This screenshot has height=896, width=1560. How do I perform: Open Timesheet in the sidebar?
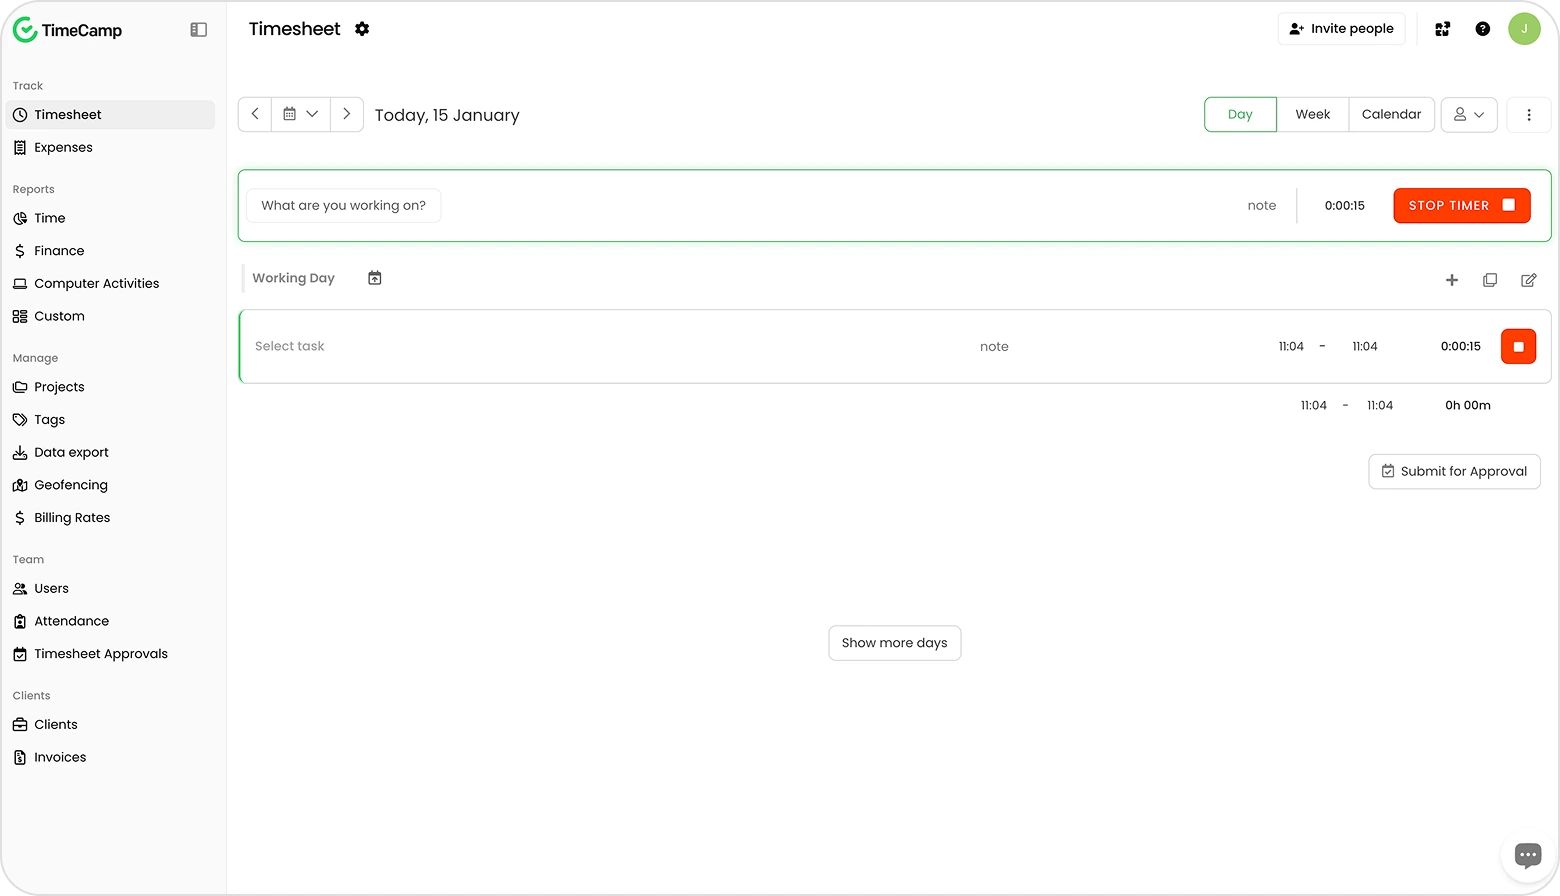pos(110,115)
